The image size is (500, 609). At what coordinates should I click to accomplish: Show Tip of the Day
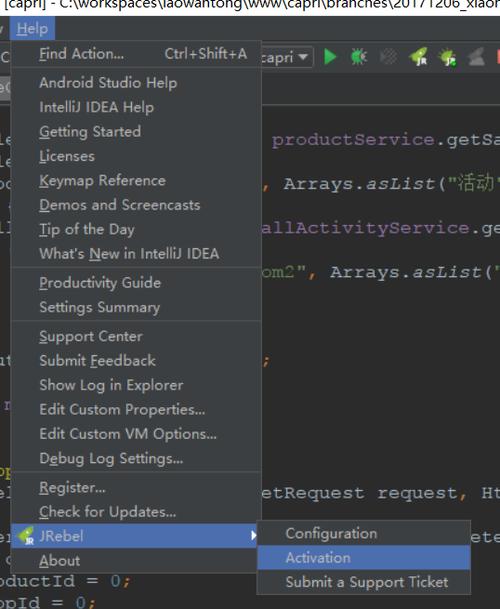click(x=136, y=229)
